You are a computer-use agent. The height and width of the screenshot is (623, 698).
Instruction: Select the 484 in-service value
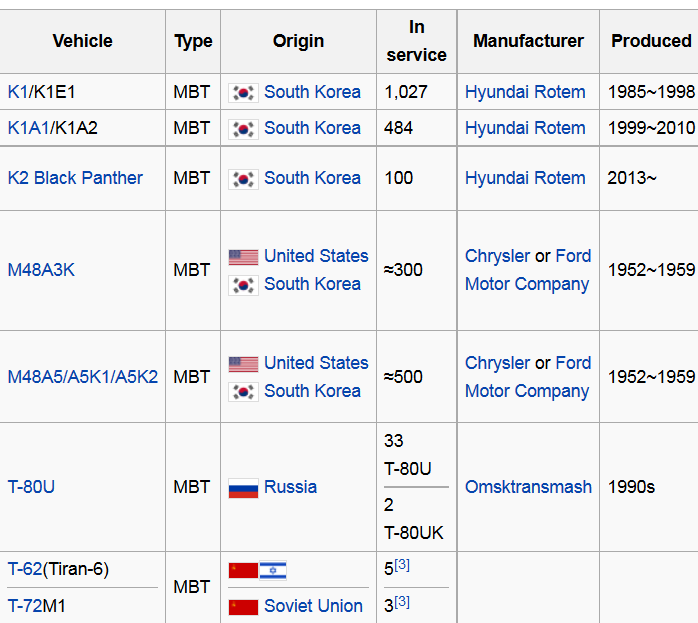point(398,128)
